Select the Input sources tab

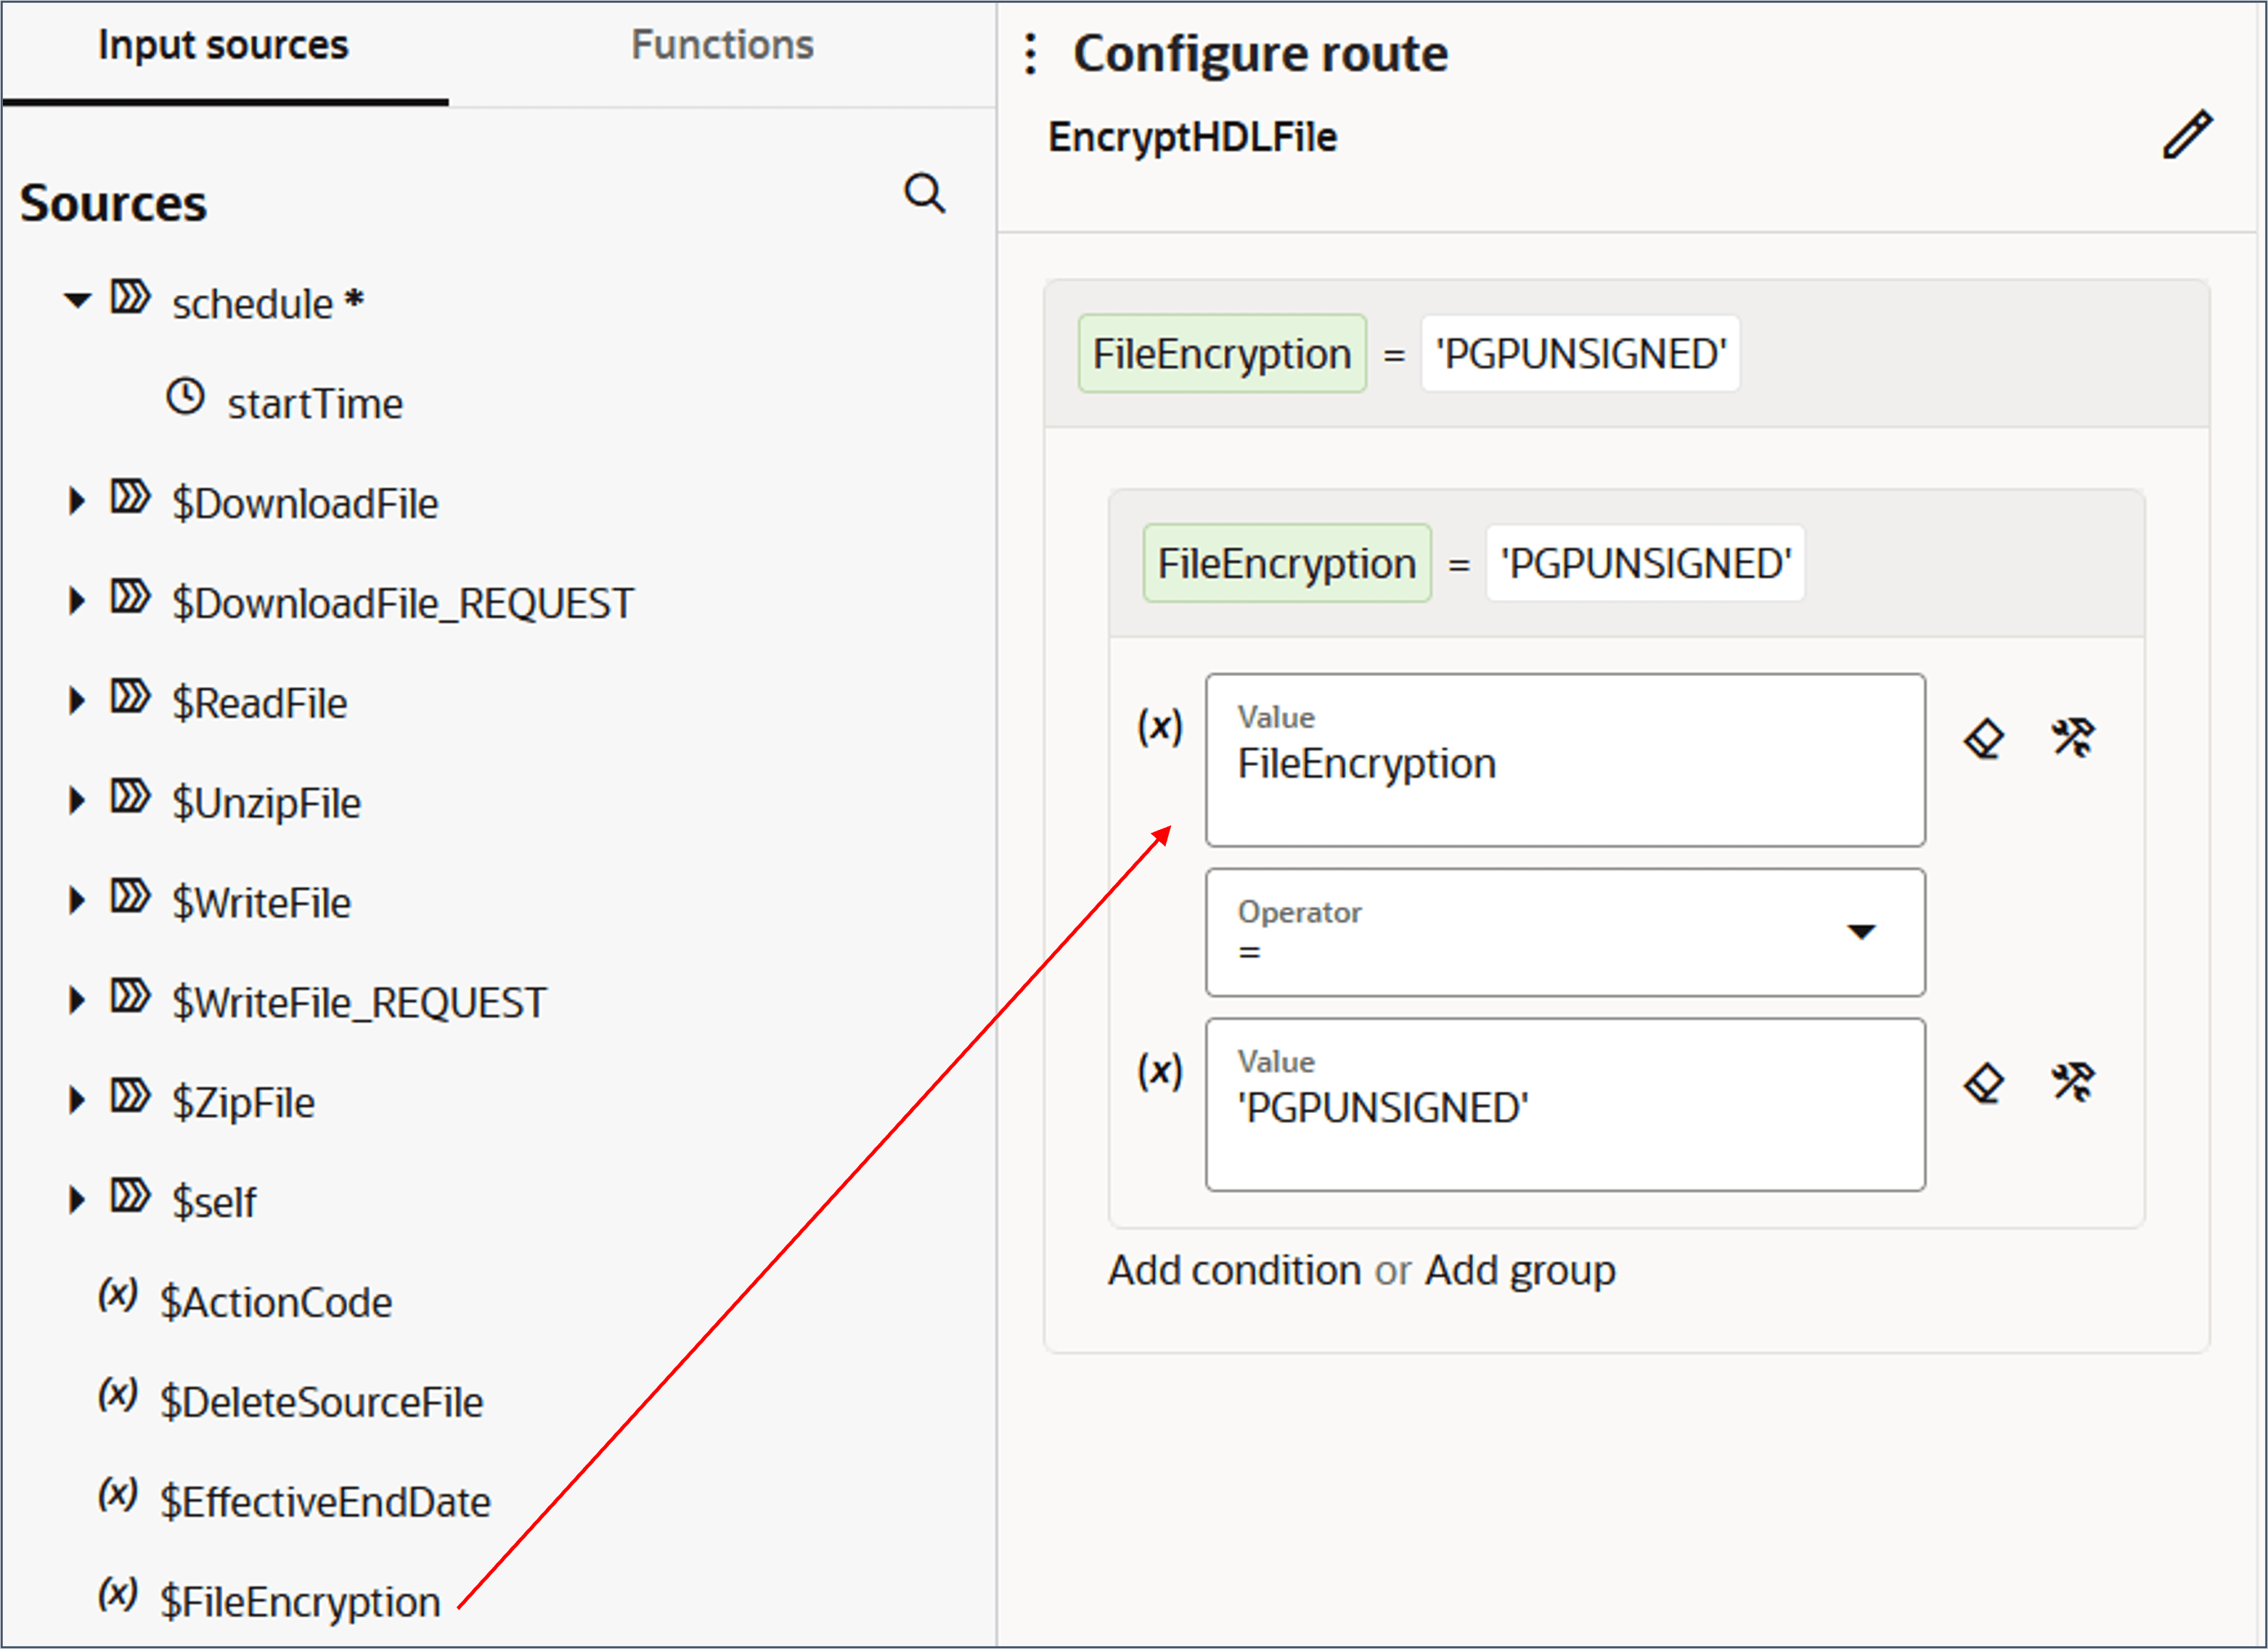[x=223, y=46]
